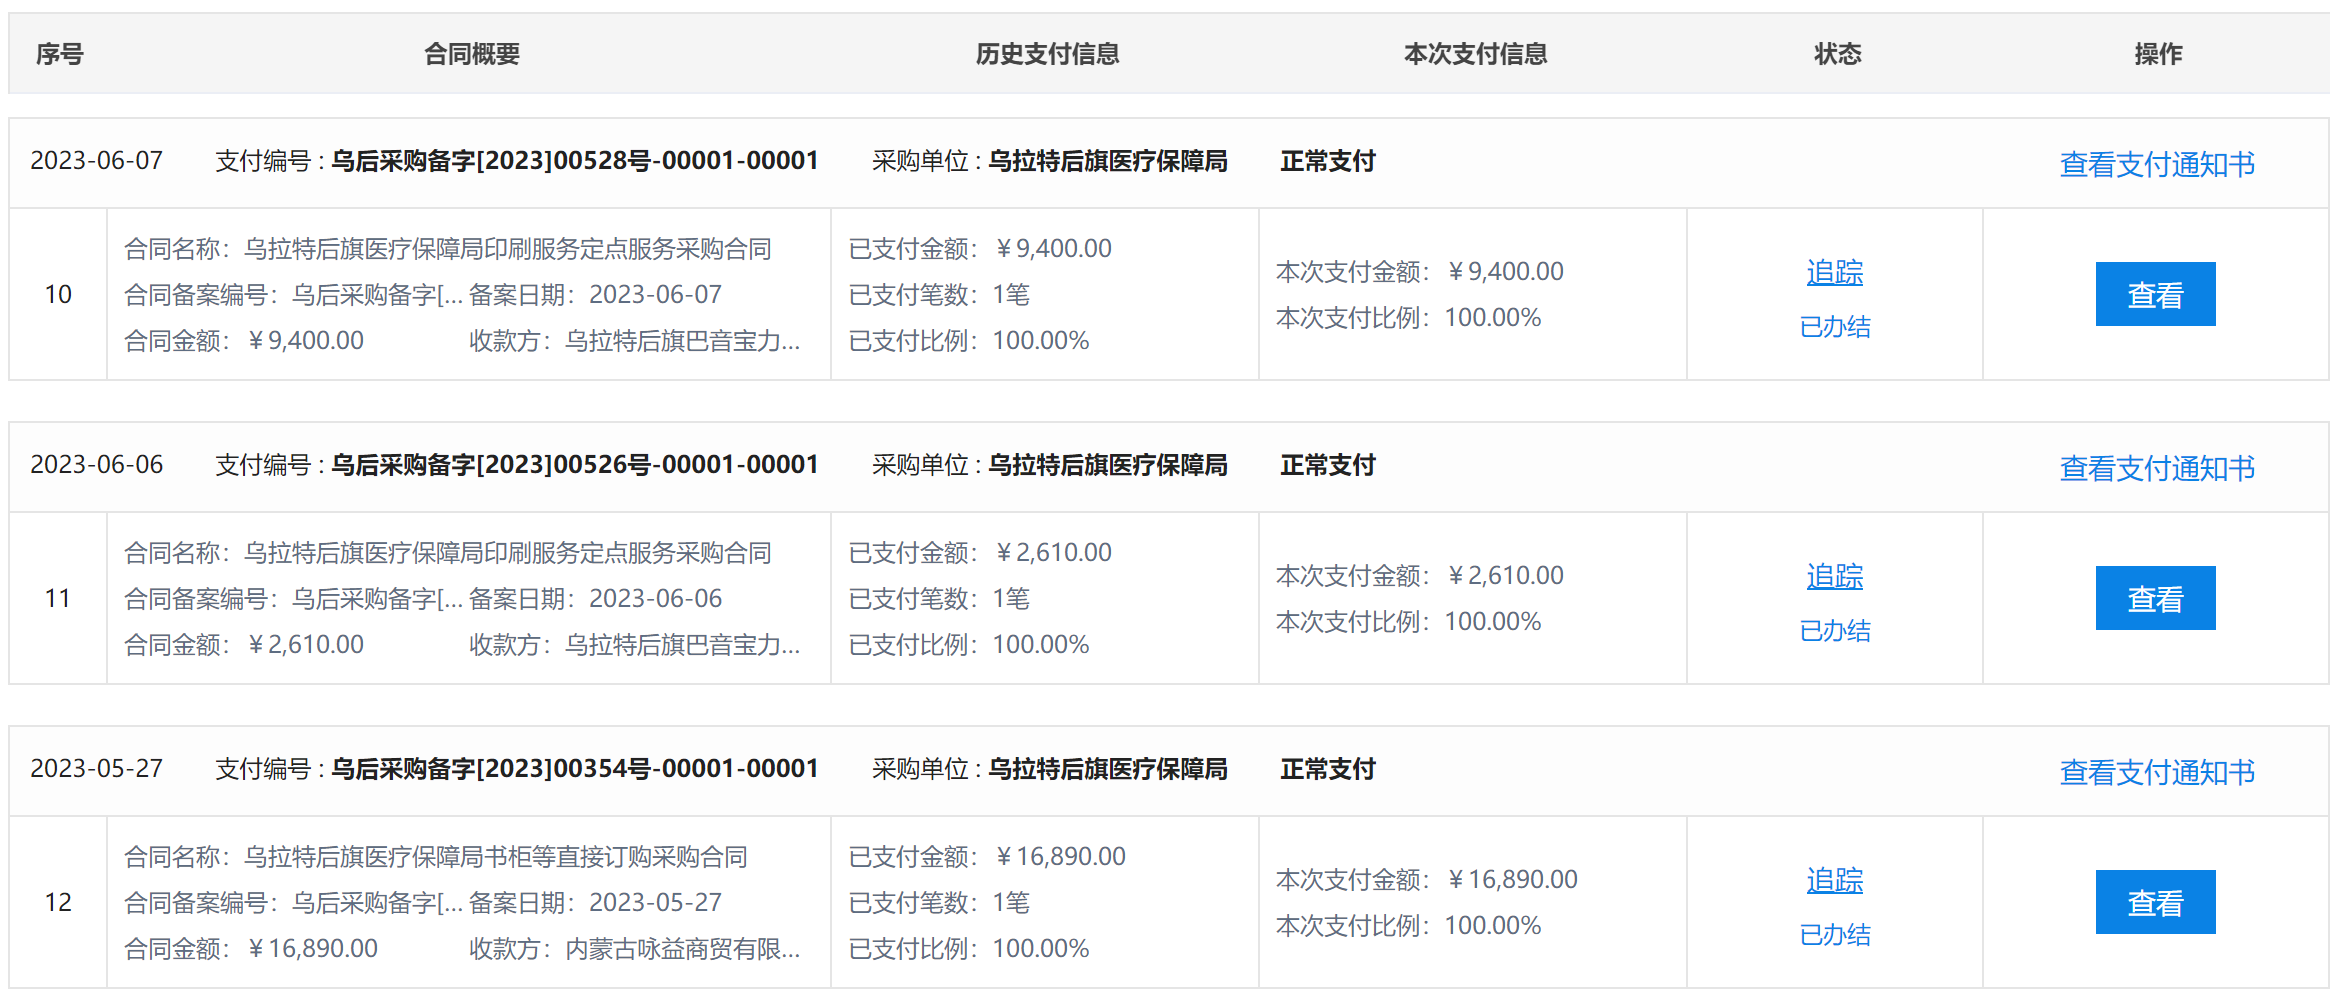Select payment number 乌后采购备字[2023]00528号-00001-00001

[575, 161]
